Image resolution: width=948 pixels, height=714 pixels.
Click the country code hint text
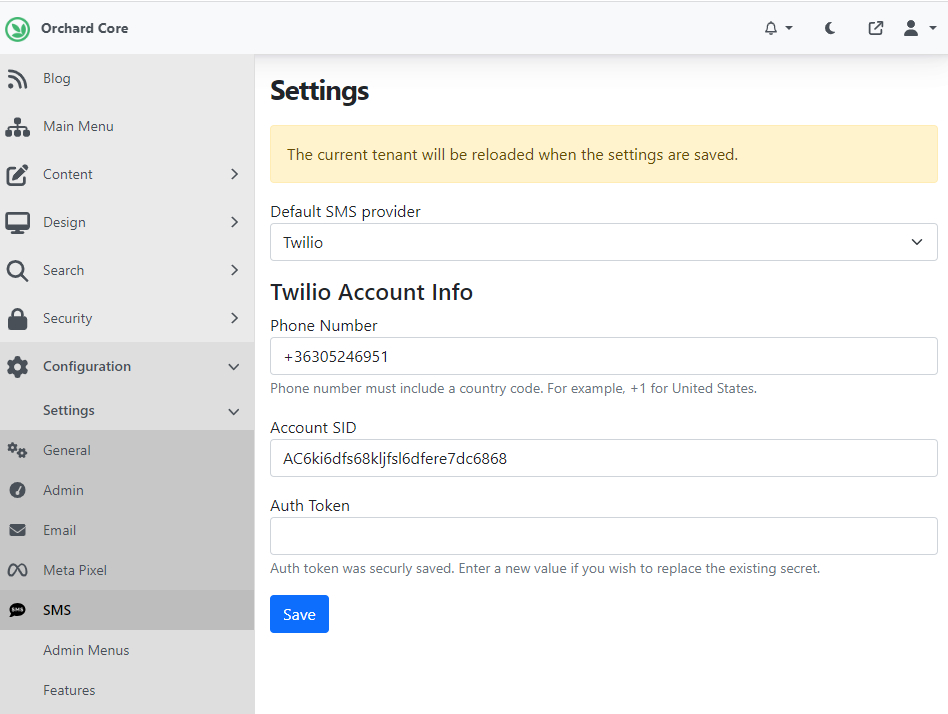pos(513,388)
